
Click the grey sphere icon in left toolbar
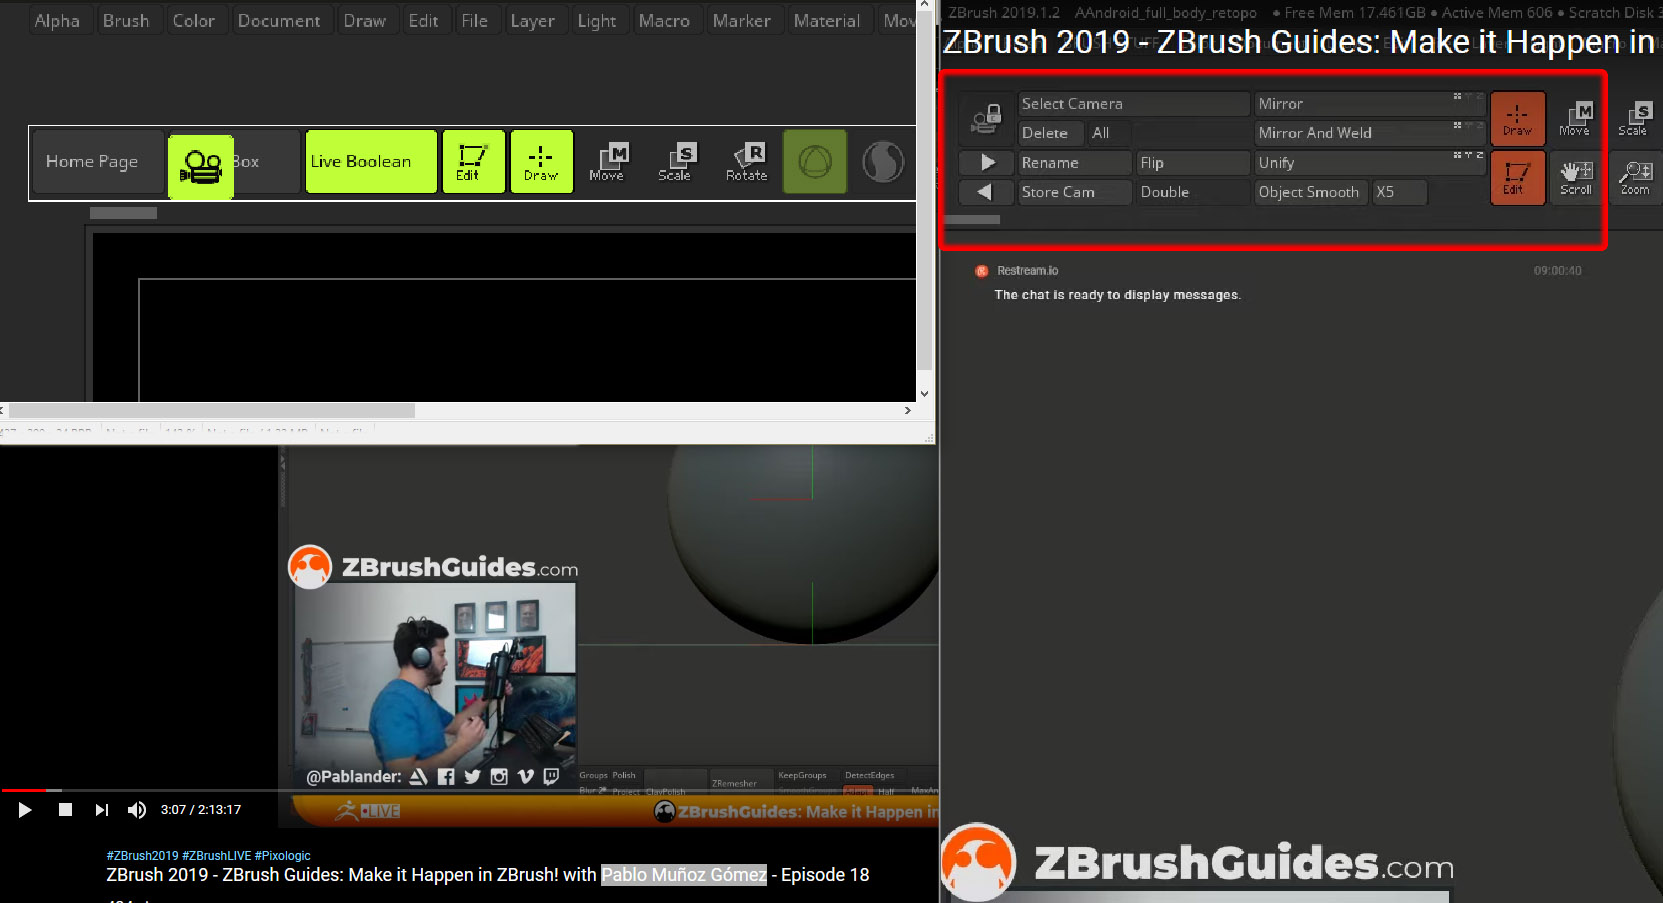tap(883, 161)
